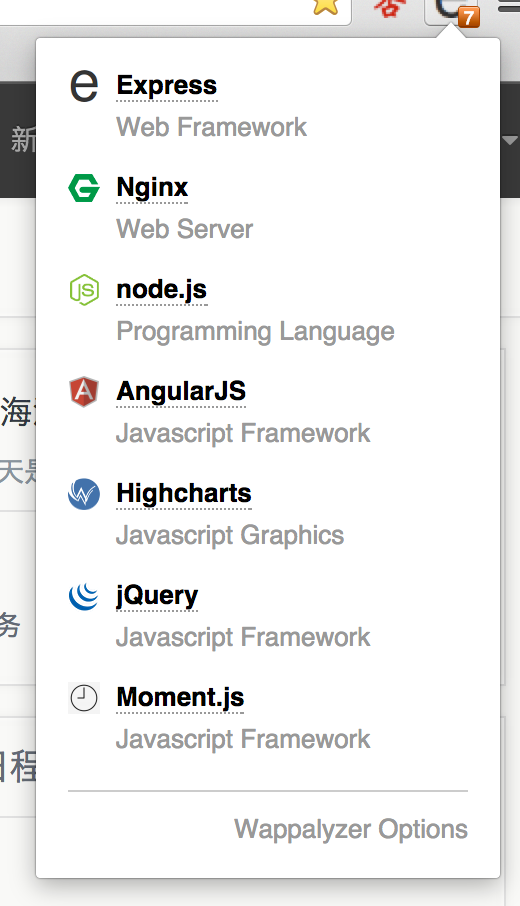Open the Highcharts link

pyautogui.click(x=184, y=493)
